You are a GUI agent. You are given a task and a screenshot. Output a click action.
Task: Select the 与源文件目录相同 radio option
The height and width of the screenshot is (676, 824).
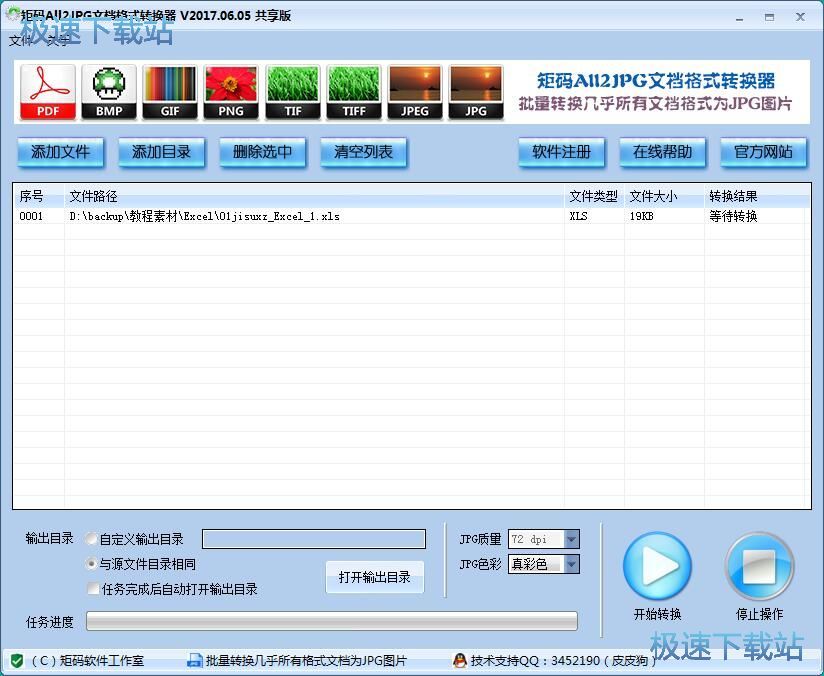click(x=91, y=562)
